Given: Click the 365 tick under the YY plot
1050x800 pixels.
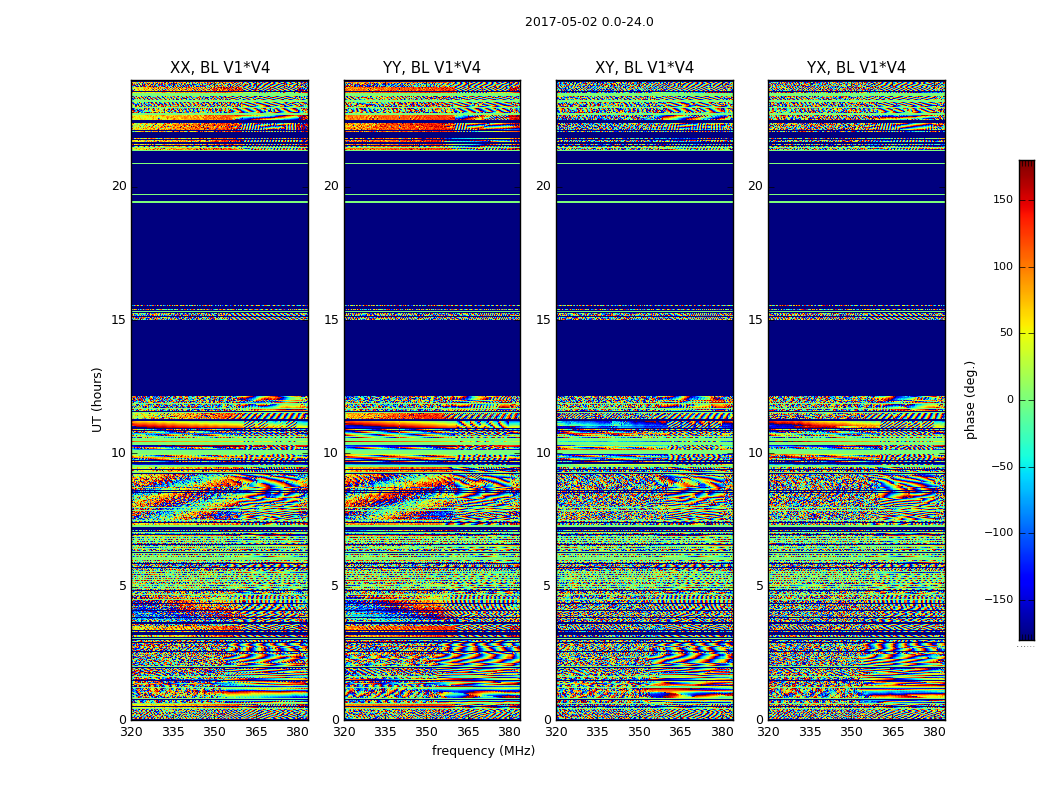Looking at the screenshot, I should [468, 732].
